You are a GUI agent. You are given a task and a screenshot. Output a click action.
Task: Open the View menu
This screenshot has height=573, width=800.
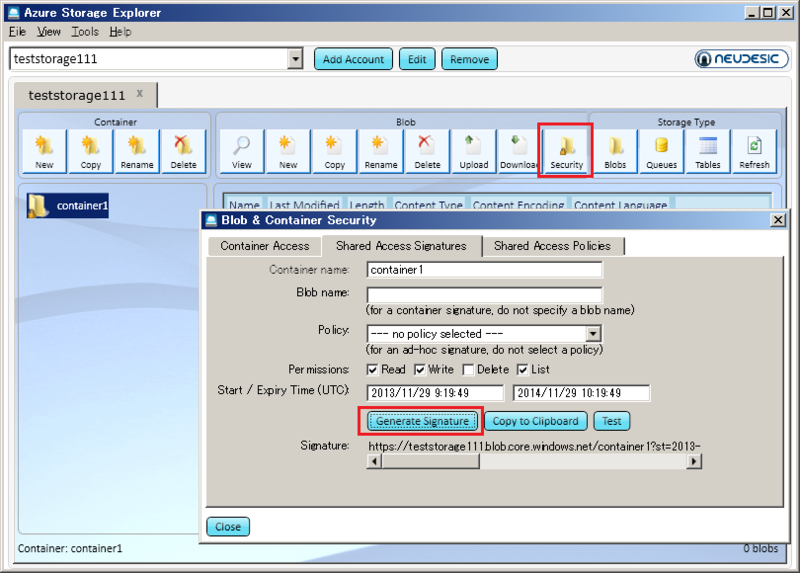point(48,32)
